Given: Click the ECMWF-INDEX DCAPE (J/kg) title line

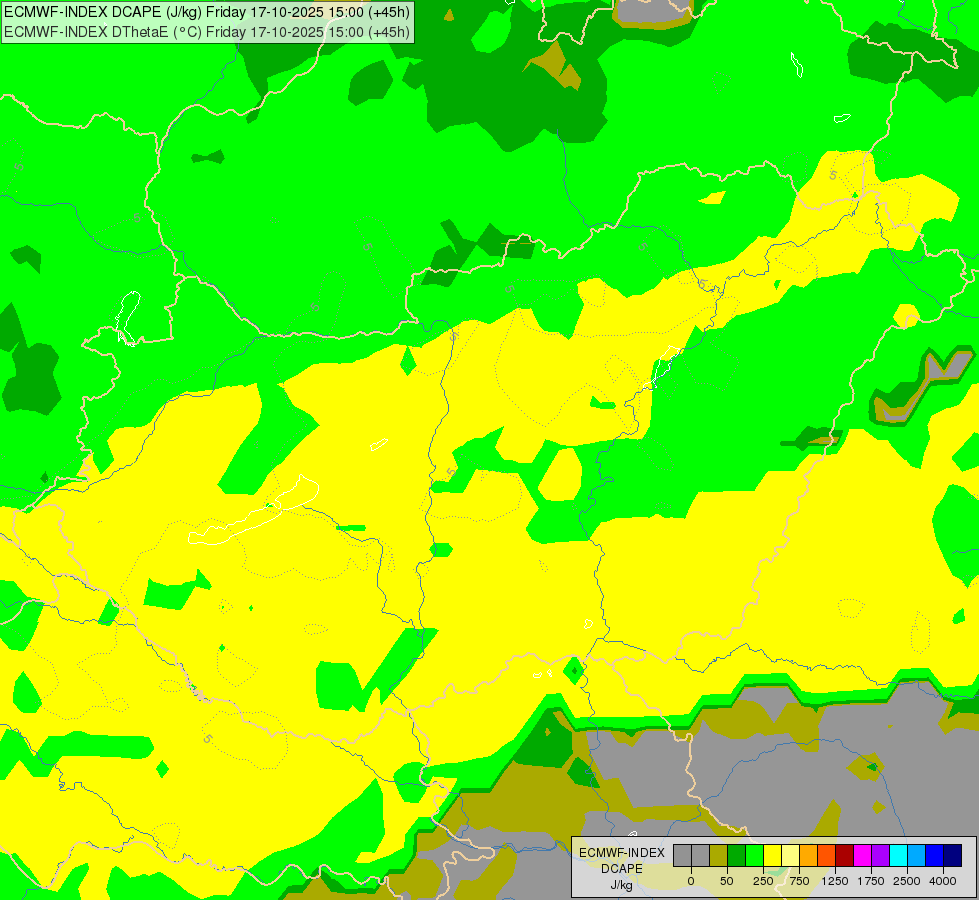Looking at the screenshot, I should click(207, 12).
